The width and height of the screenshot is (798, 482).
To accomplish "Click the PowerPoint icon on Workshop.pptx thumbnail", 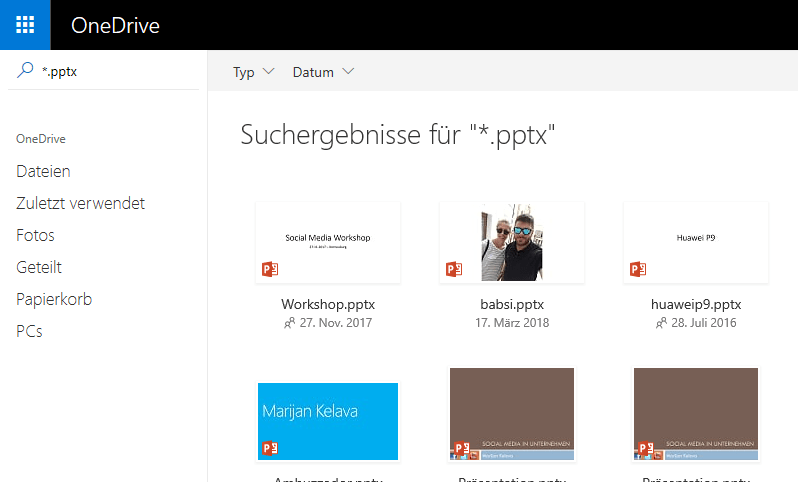I will [x=270, y=269].
